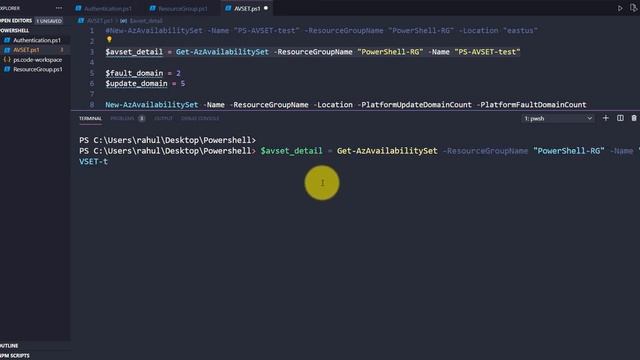Click the file icon next to AVSET.ps1 in Explorer

point(7,50)
